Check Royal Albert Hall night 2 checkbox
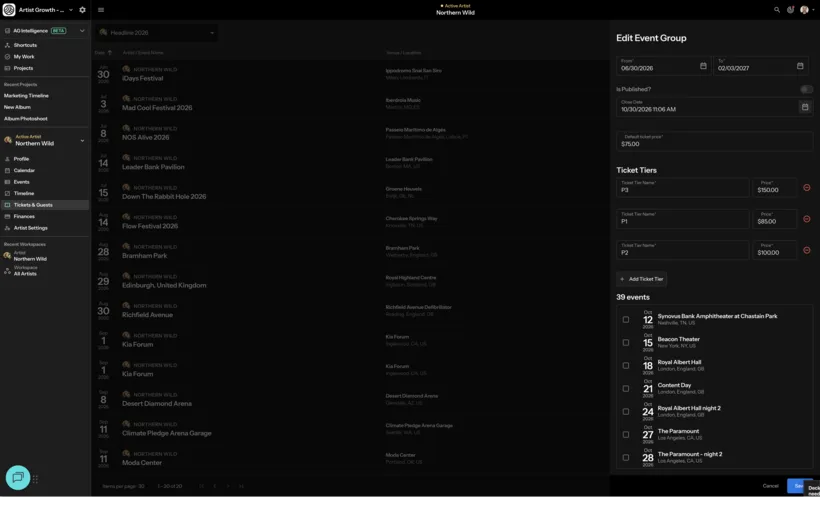 pos(625,412)
